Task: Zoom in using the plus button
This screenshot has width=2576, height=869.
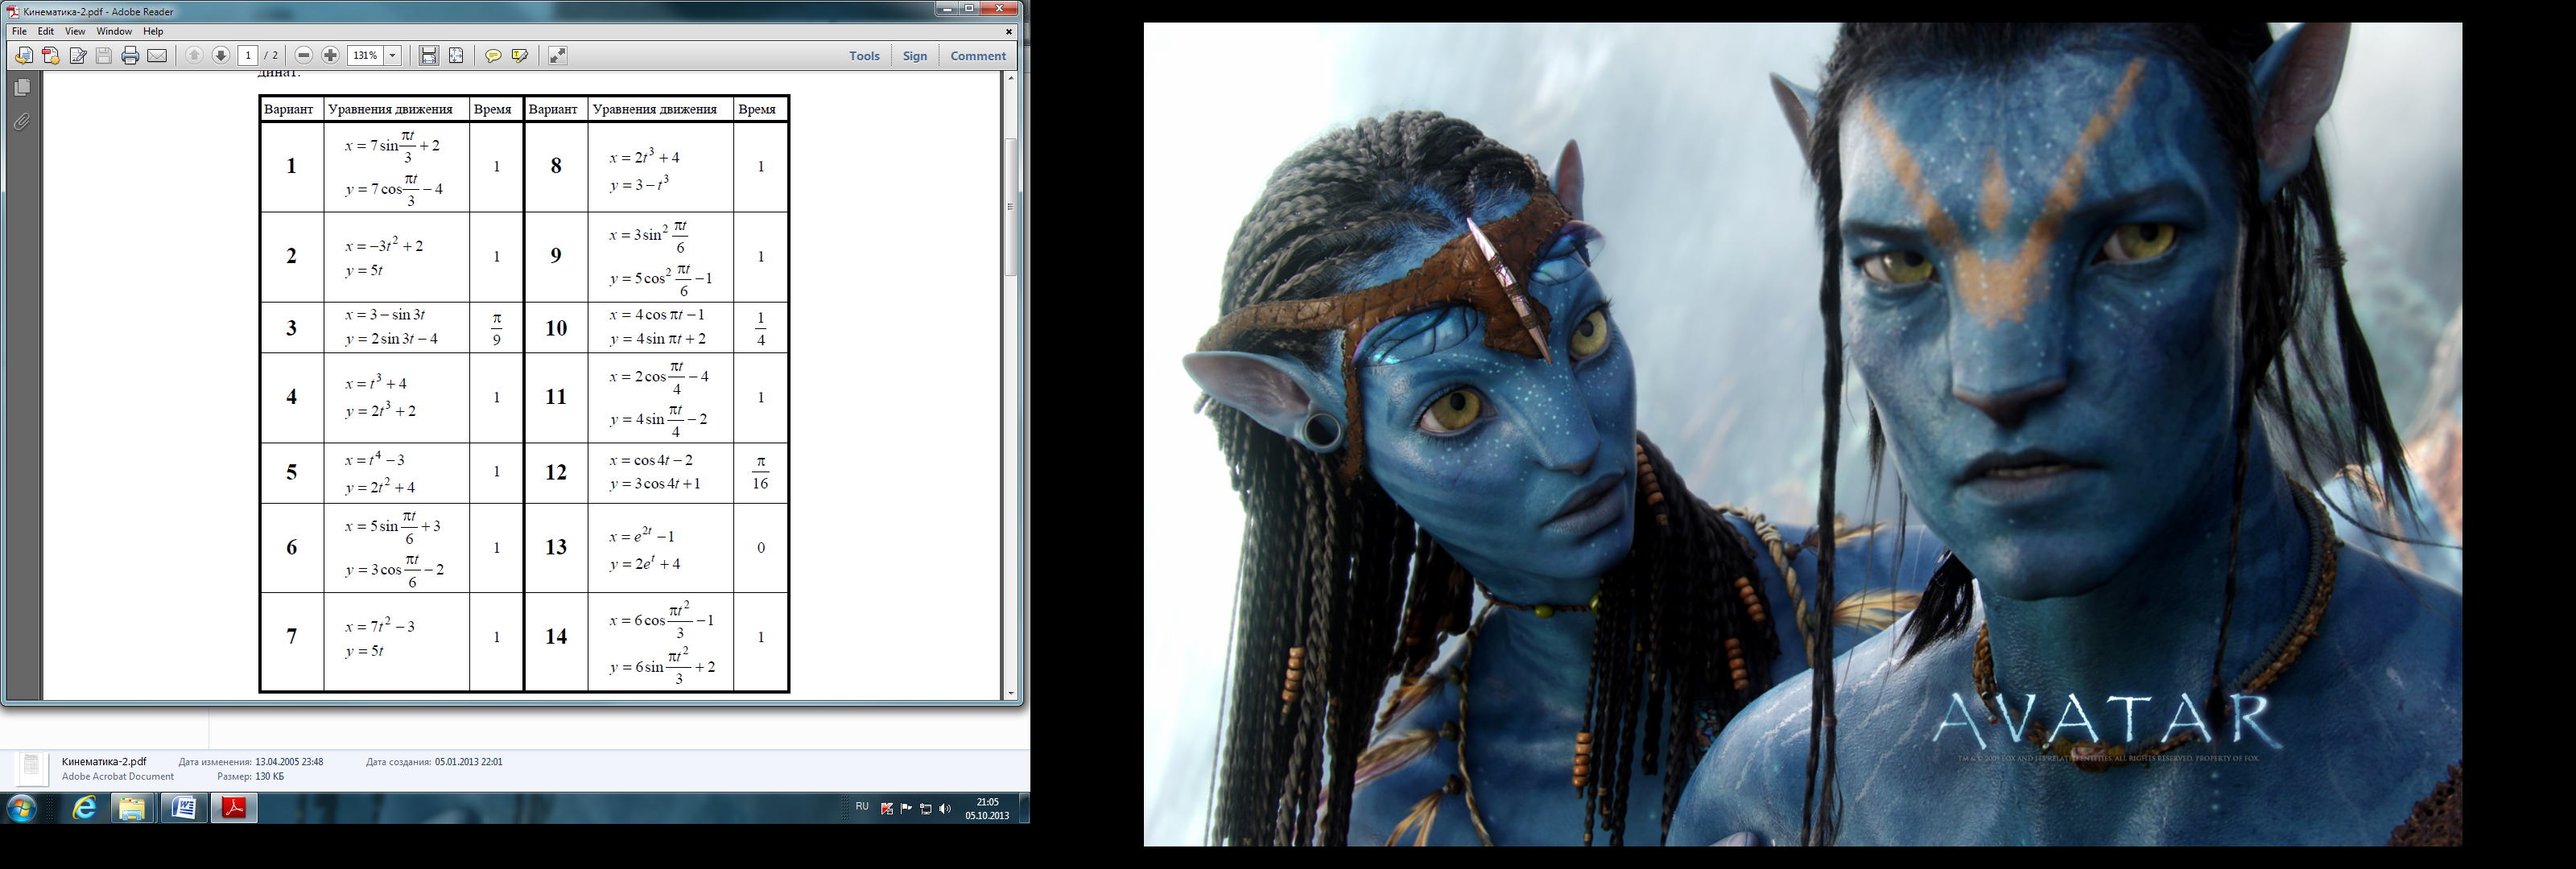Action: [330, 56]
